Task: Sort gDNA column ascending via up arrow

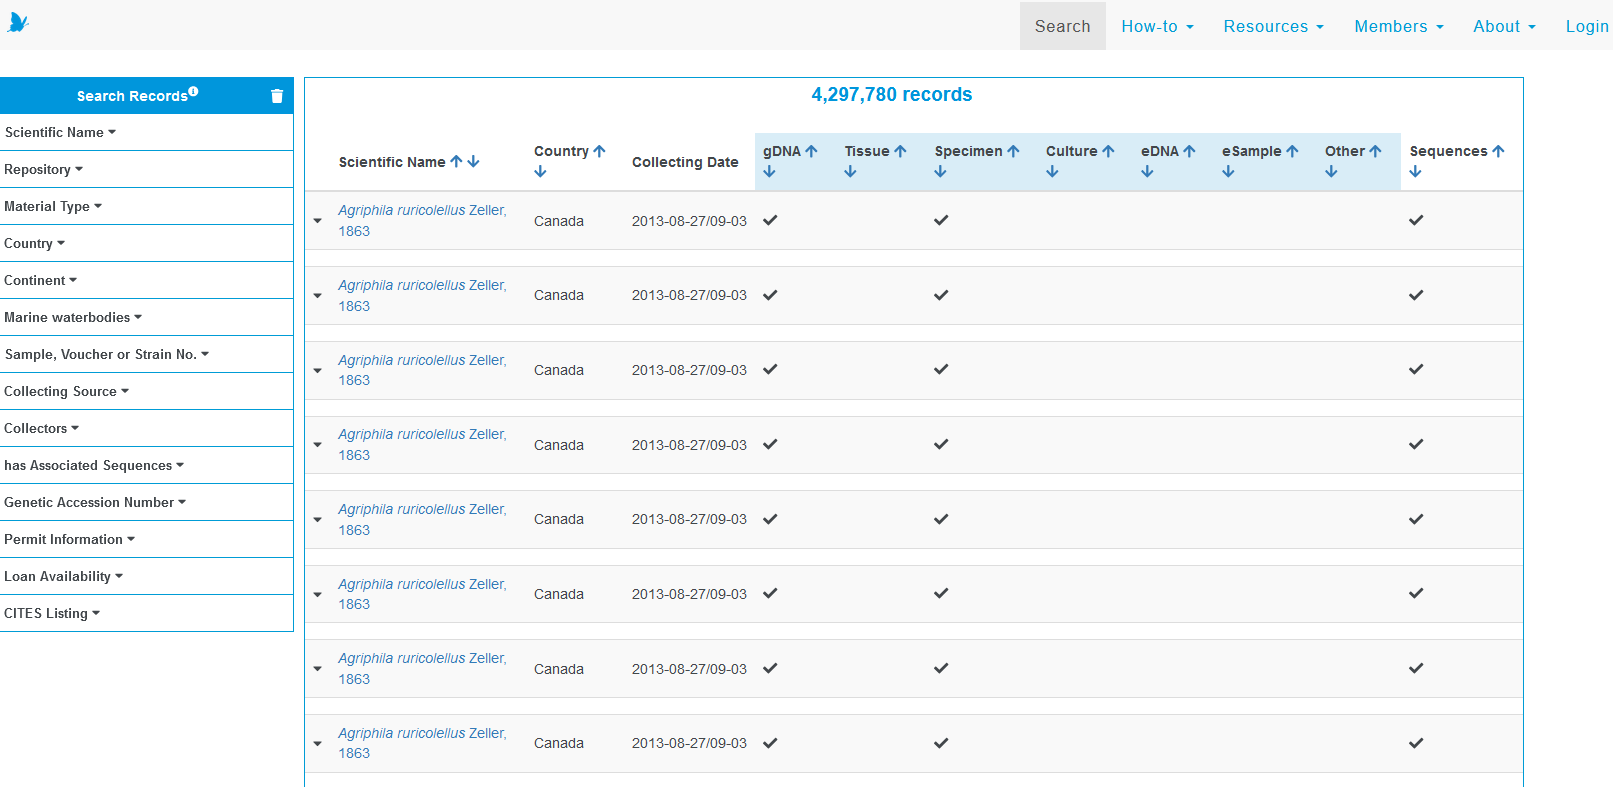Action: pyautogui.click(x=812, y=151)
